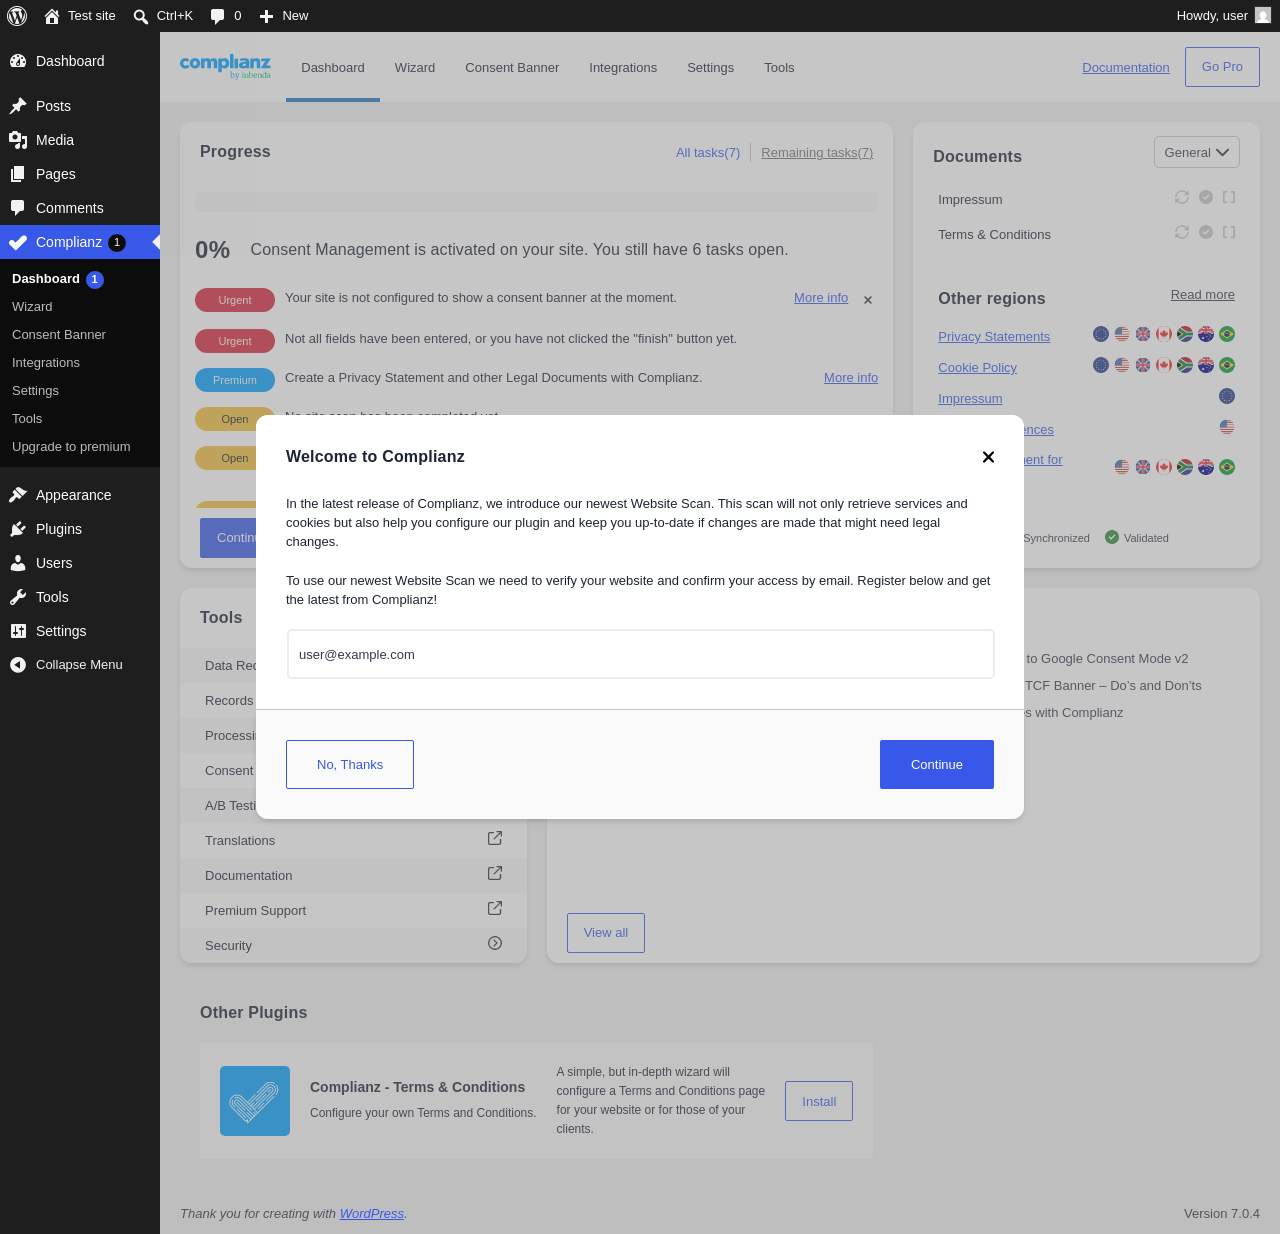Click the arrow icon in the Security row
Screen dimensions: 1280x1234
(495, 943)
